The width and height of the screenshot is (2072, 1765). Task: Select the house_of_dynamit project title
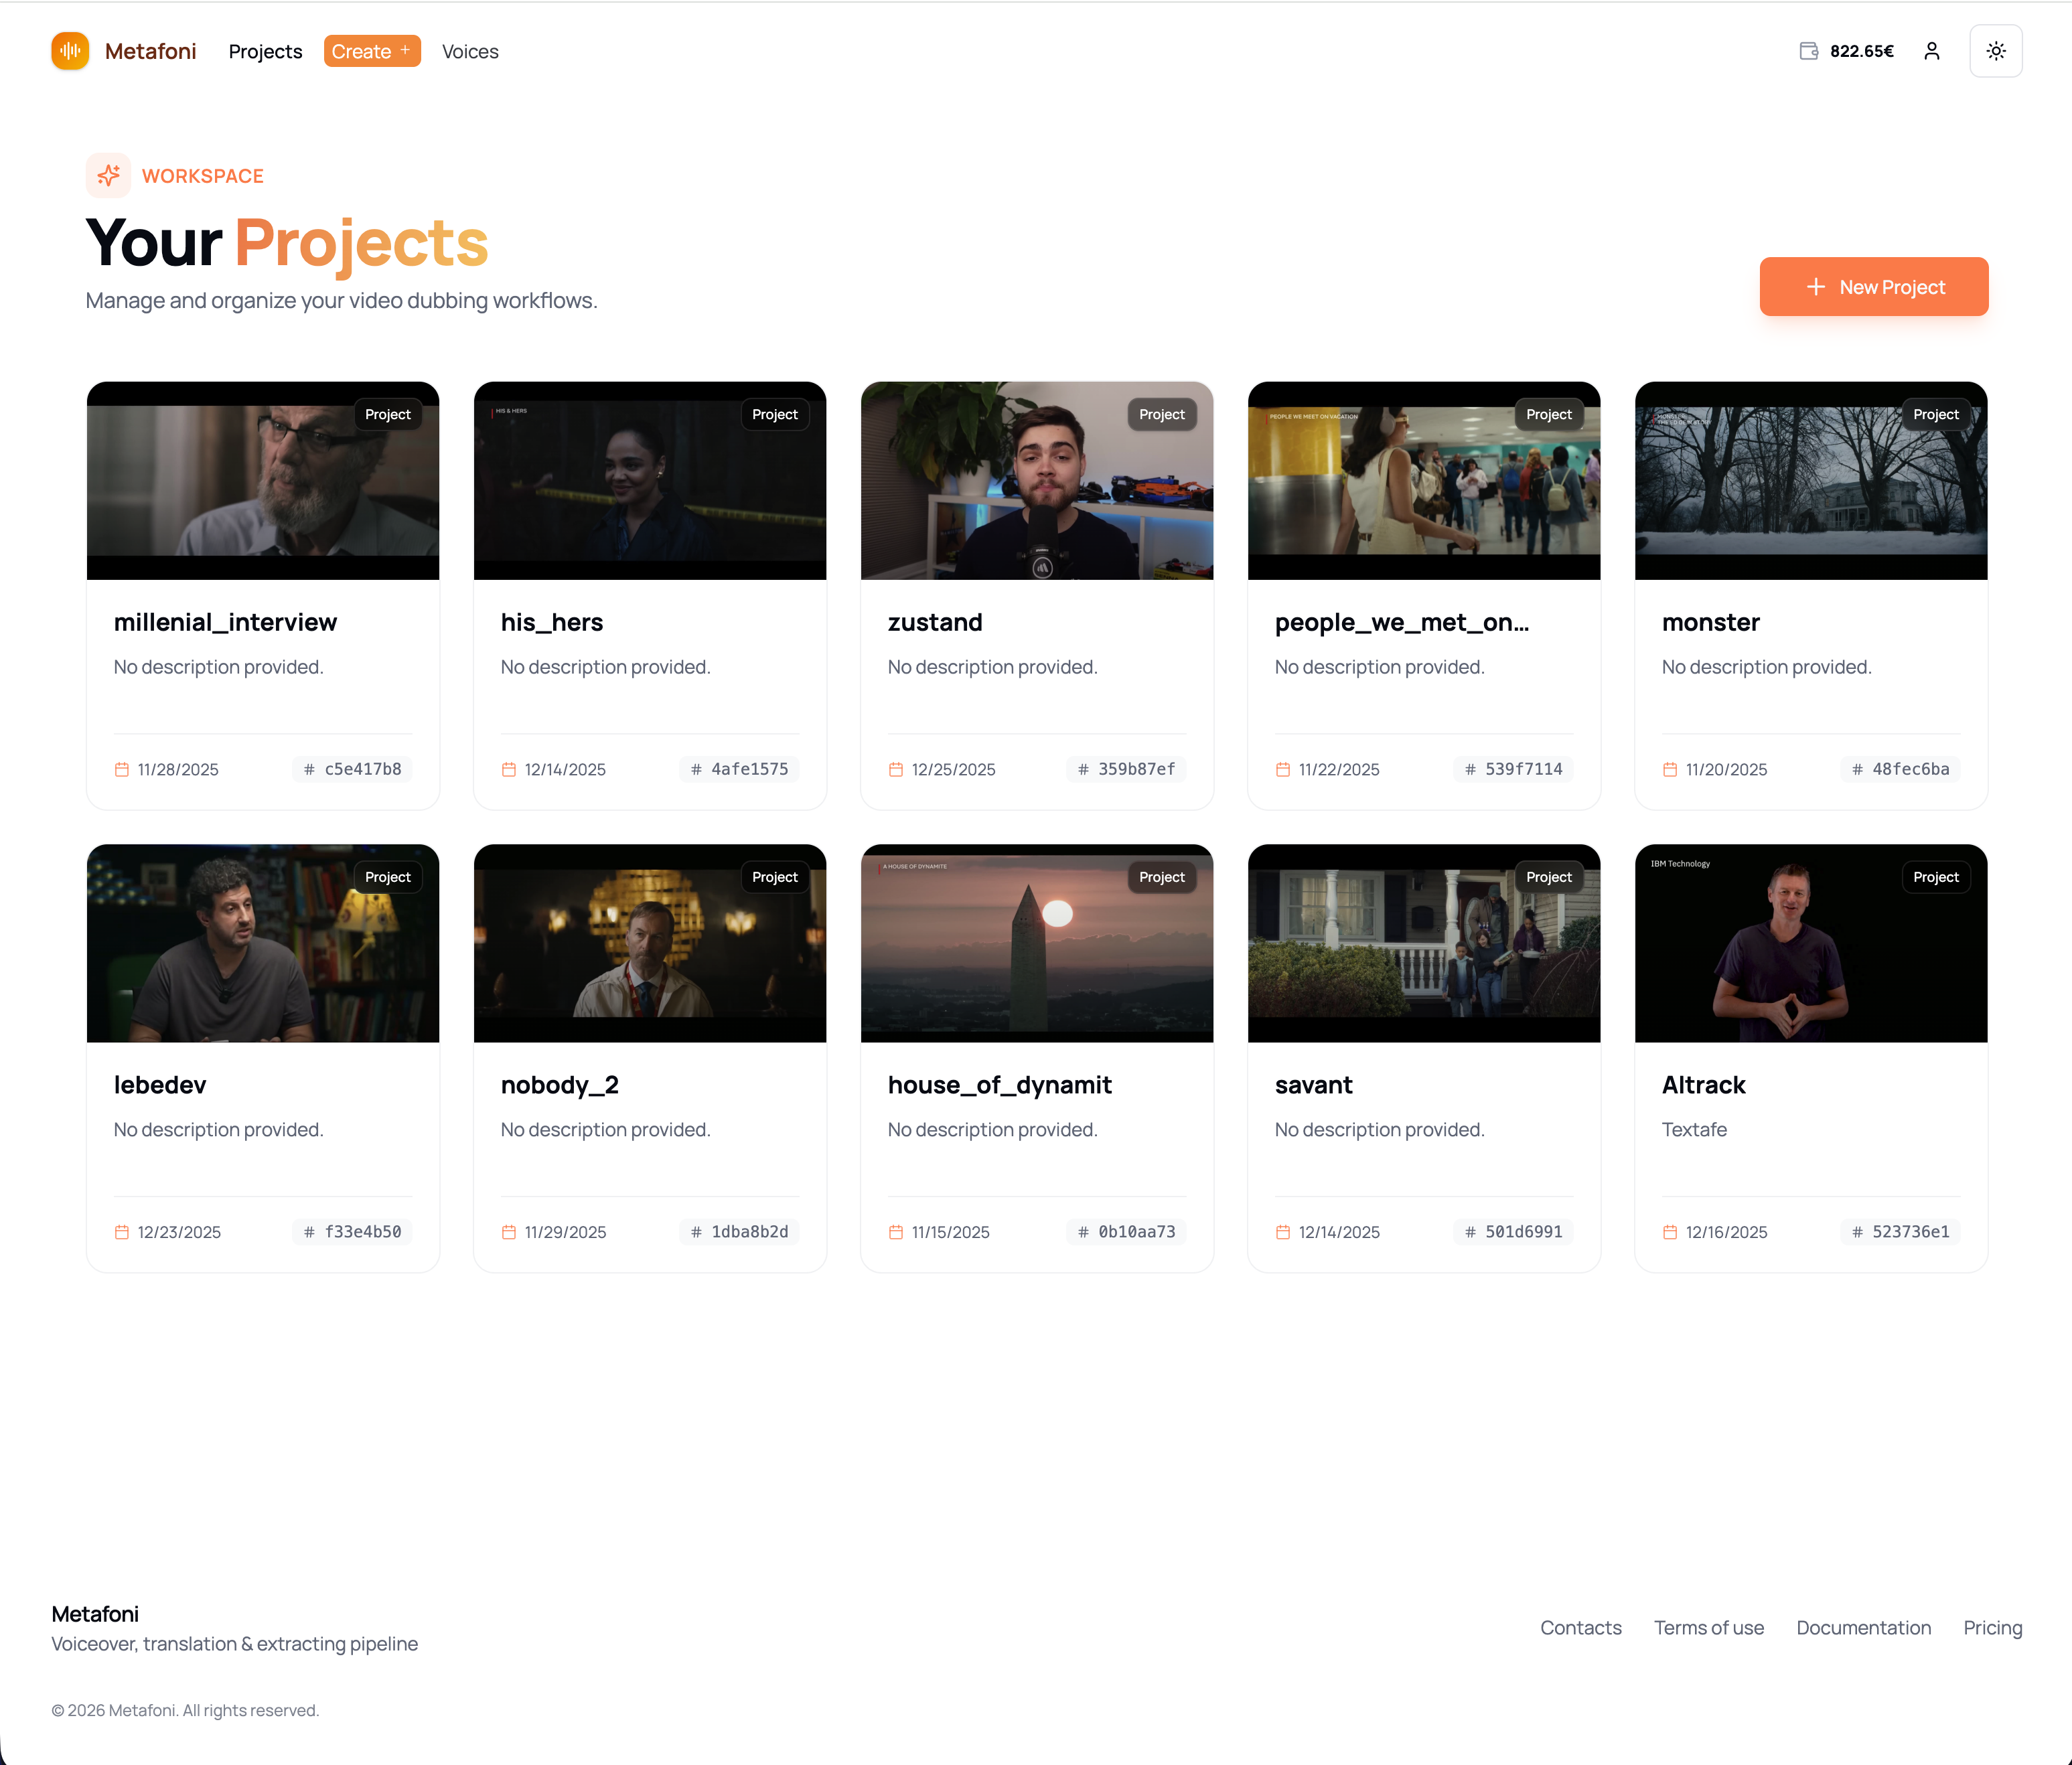(999, 1085)
